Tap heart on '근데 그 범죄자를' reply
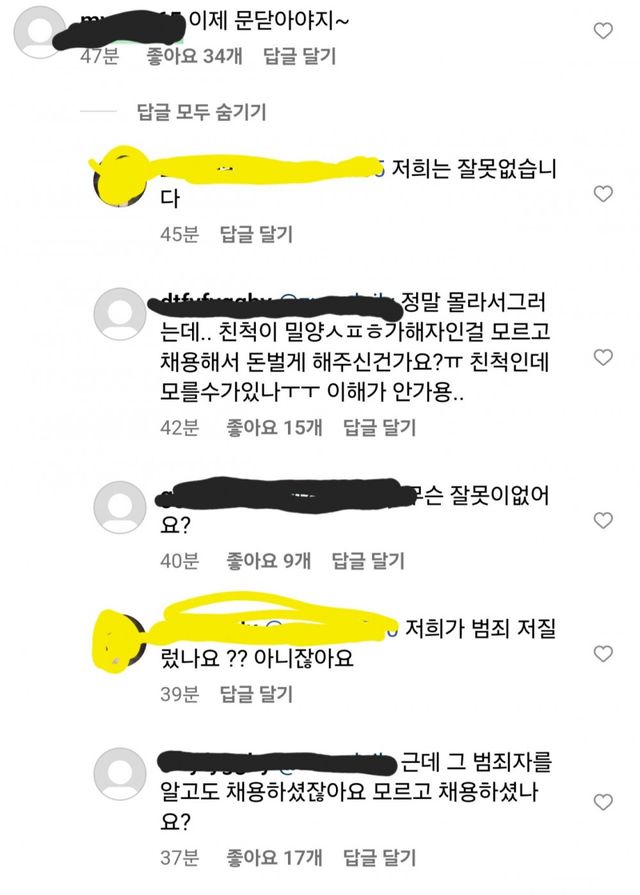This screenshot has width=640, height=895. point(603,802)
